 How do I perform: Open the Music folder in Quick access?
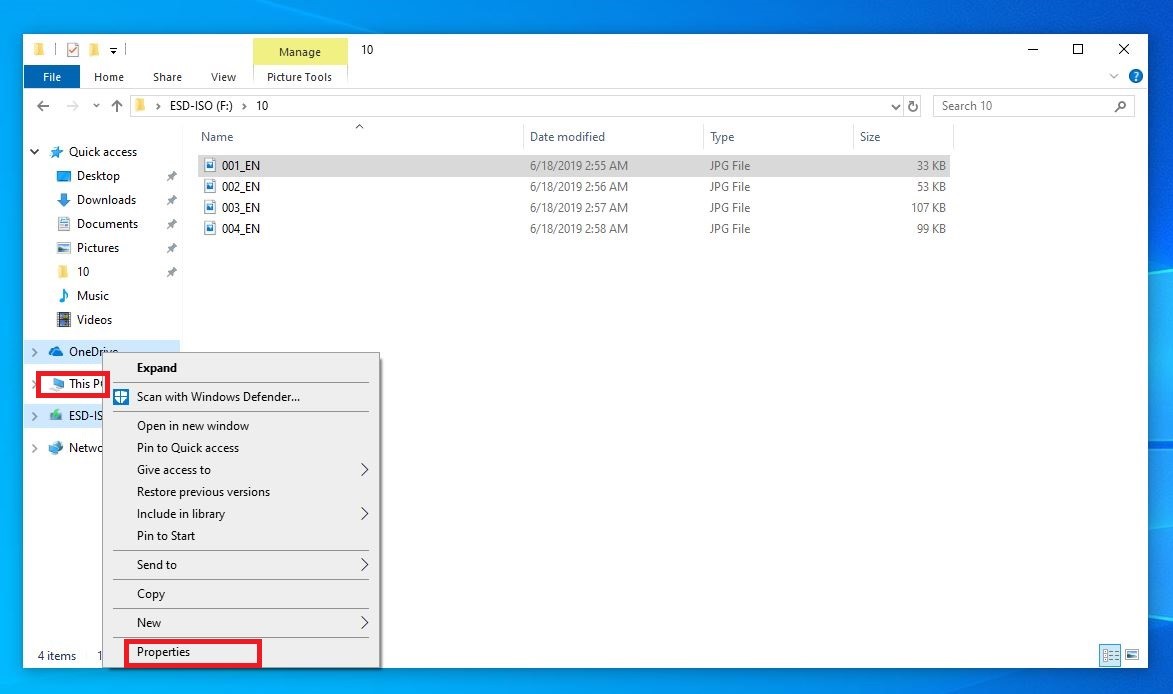coord(92,296)
